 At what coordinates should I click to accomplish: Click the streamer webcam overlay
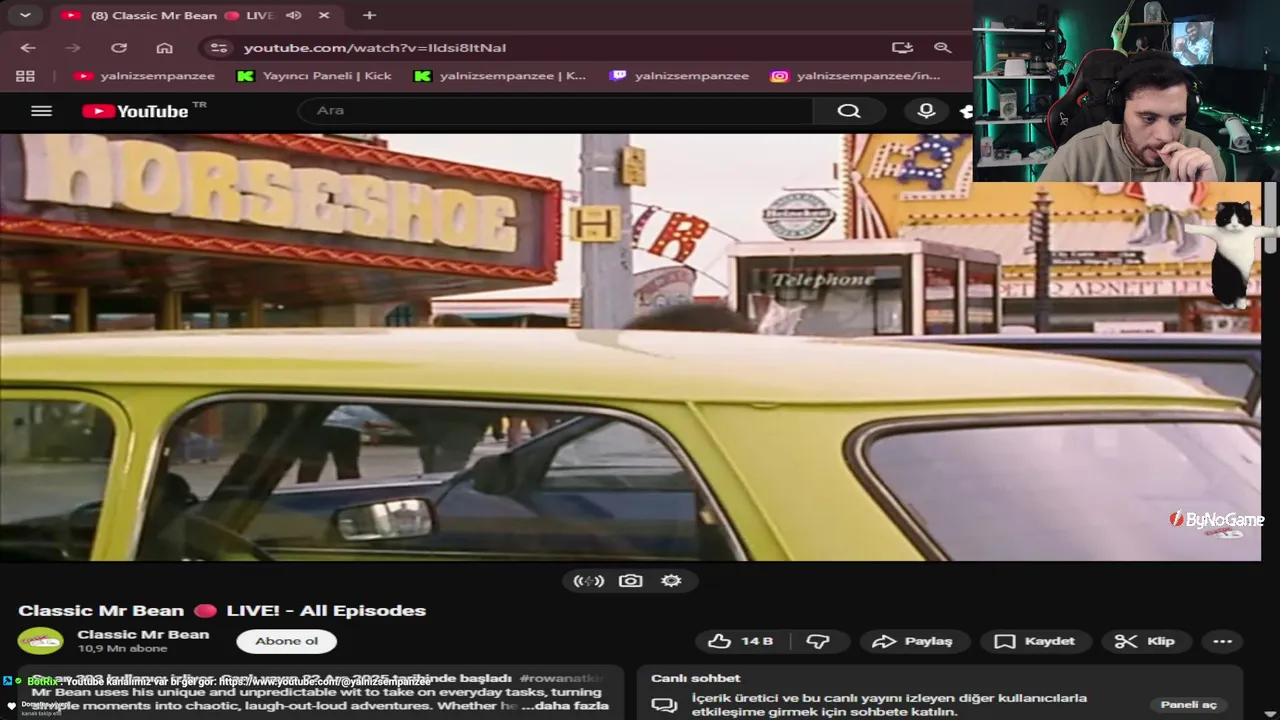tap(1126, 91)
